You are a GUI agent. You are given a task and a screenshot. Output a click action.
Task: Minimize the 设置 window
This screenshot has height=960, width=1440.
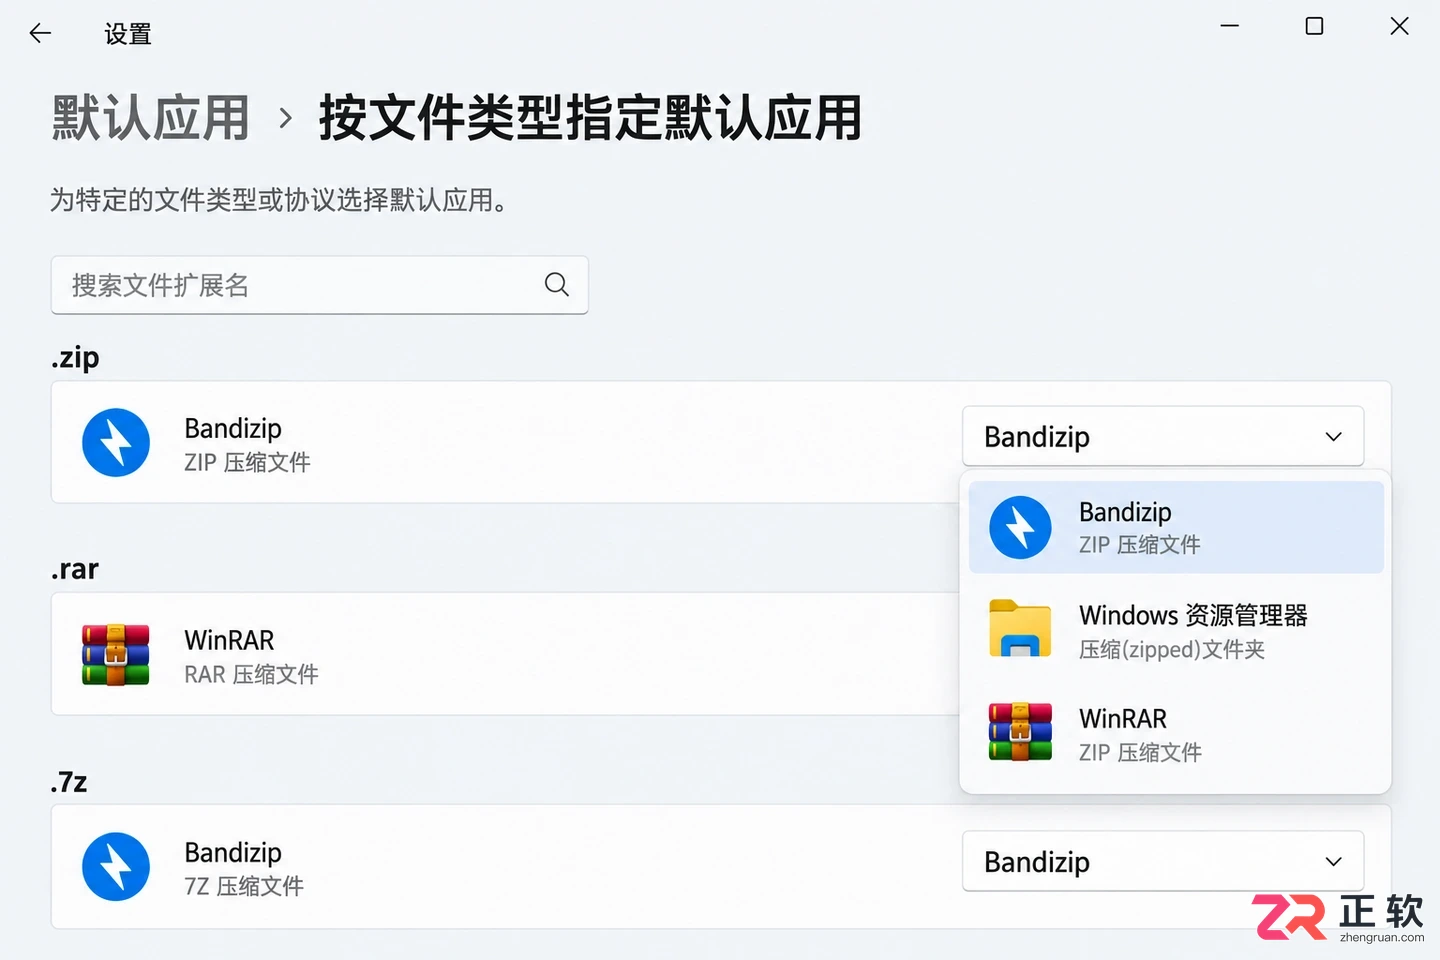click(1230, 26)
